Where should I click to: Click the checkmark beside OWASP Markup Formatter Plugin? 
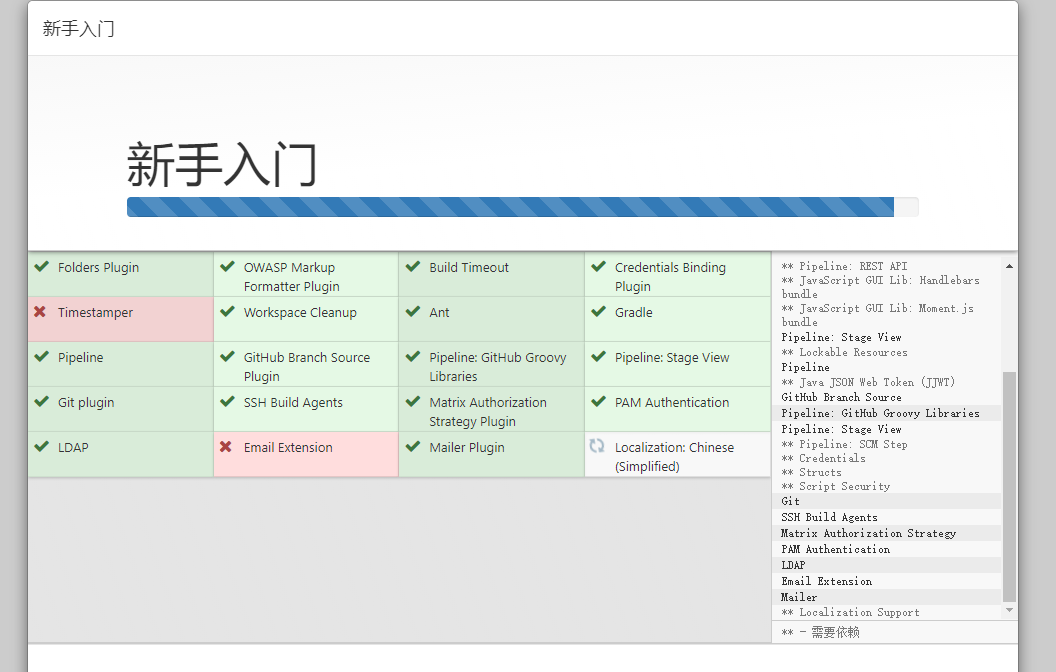[228, 267]
